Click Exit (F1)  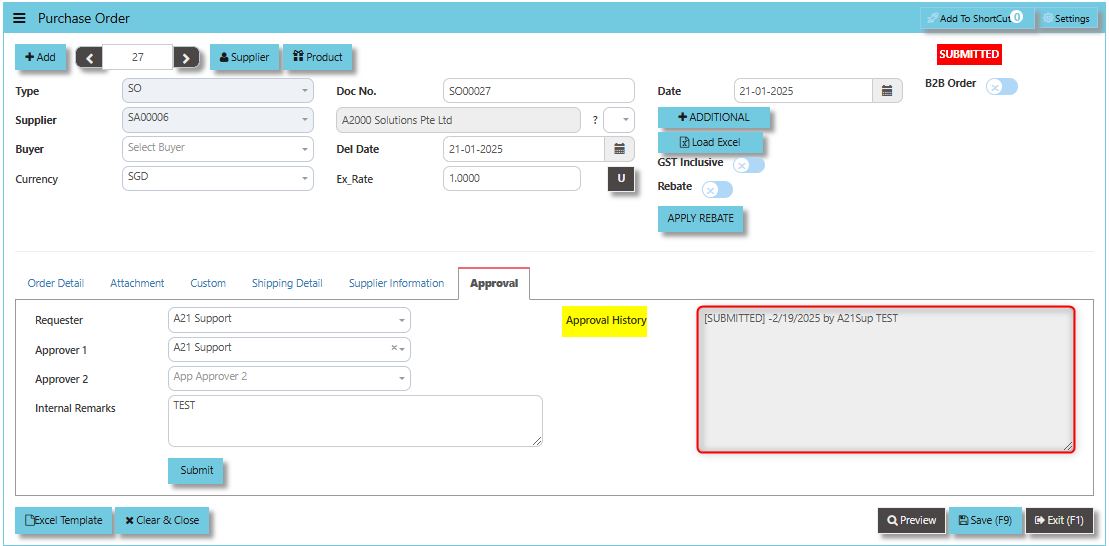[x=1059, y=520]
